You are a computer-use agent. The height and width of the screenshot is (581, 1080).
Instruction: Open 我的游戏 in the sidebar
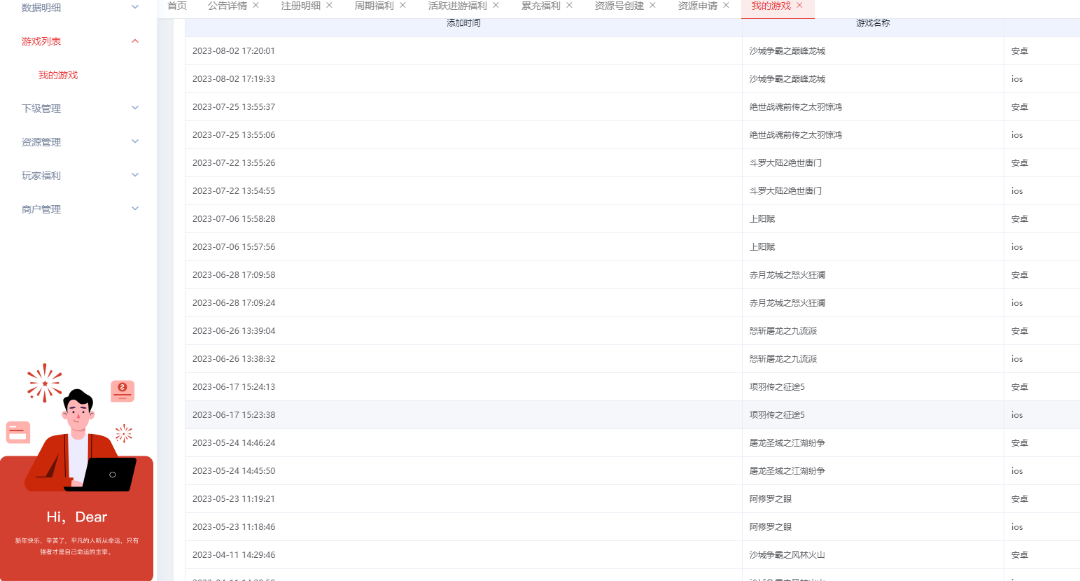58,75
